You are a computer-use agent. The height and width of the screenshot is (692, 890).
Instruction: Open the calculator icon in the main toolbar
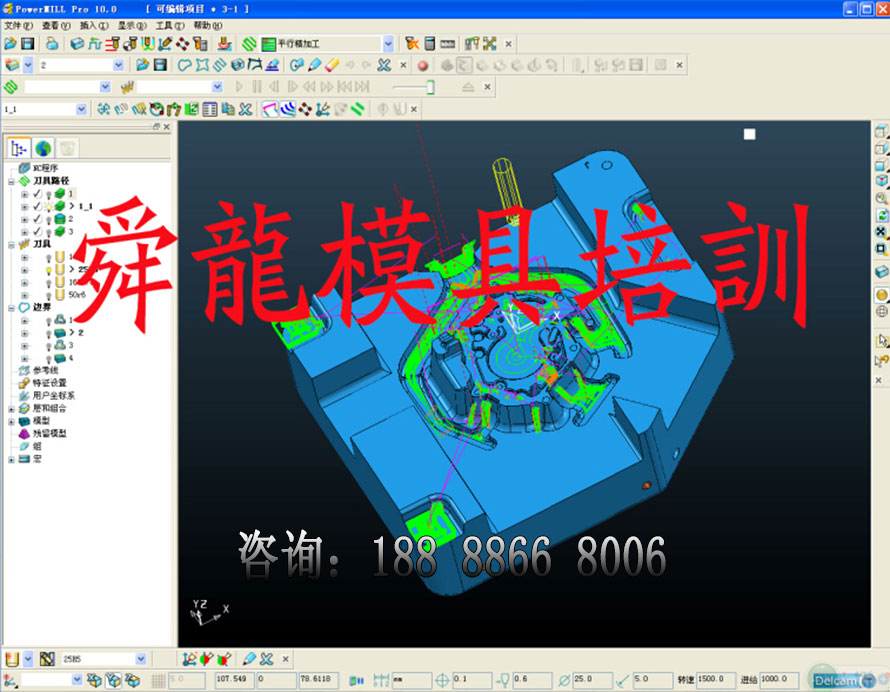tap(429, 44)
